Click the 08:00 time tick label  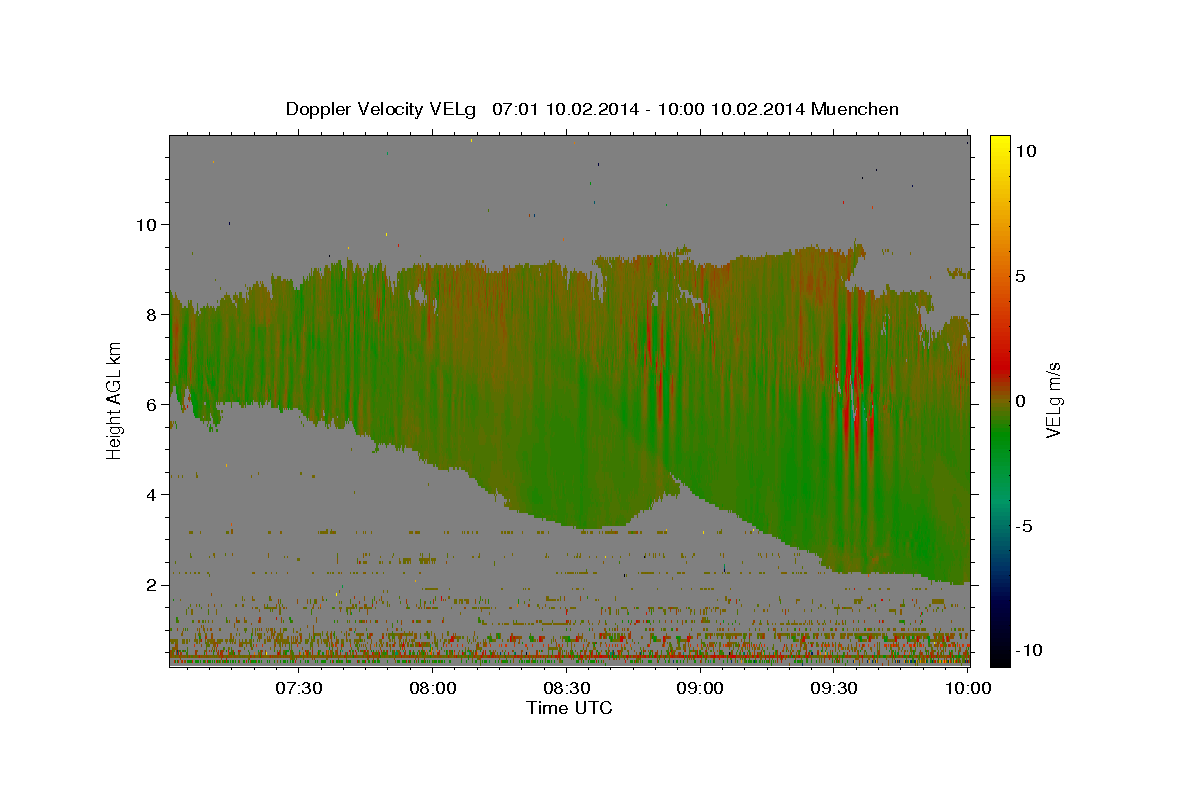(x=433, y=688)
